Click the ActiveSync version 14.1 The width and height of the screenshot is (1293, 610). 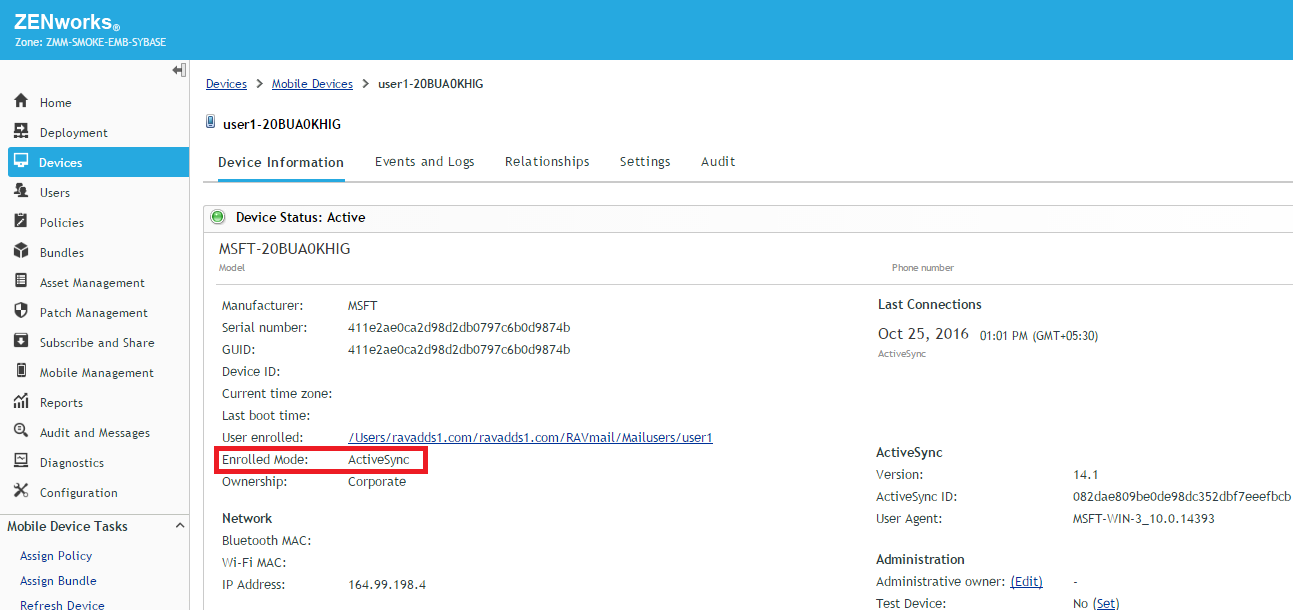[x=1085, y=475]
